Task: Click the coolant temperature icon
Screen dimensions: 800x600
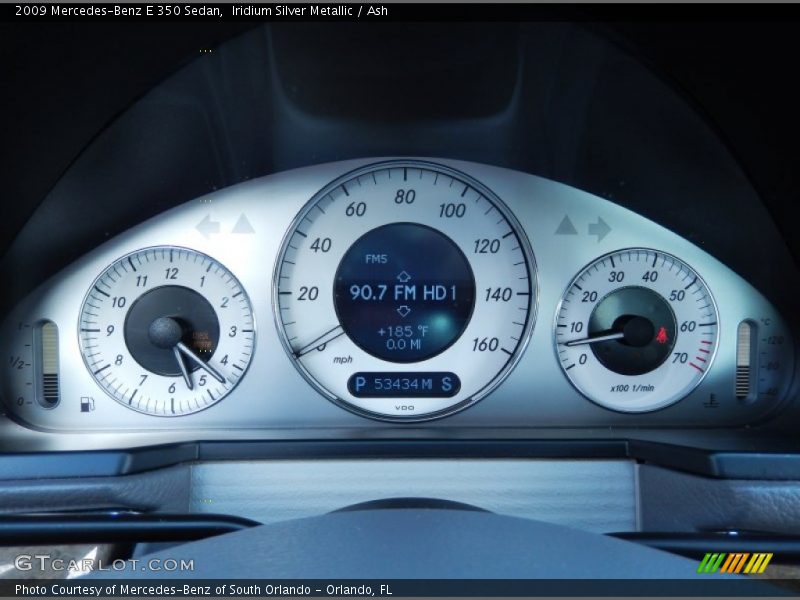Action: (712, 400)
